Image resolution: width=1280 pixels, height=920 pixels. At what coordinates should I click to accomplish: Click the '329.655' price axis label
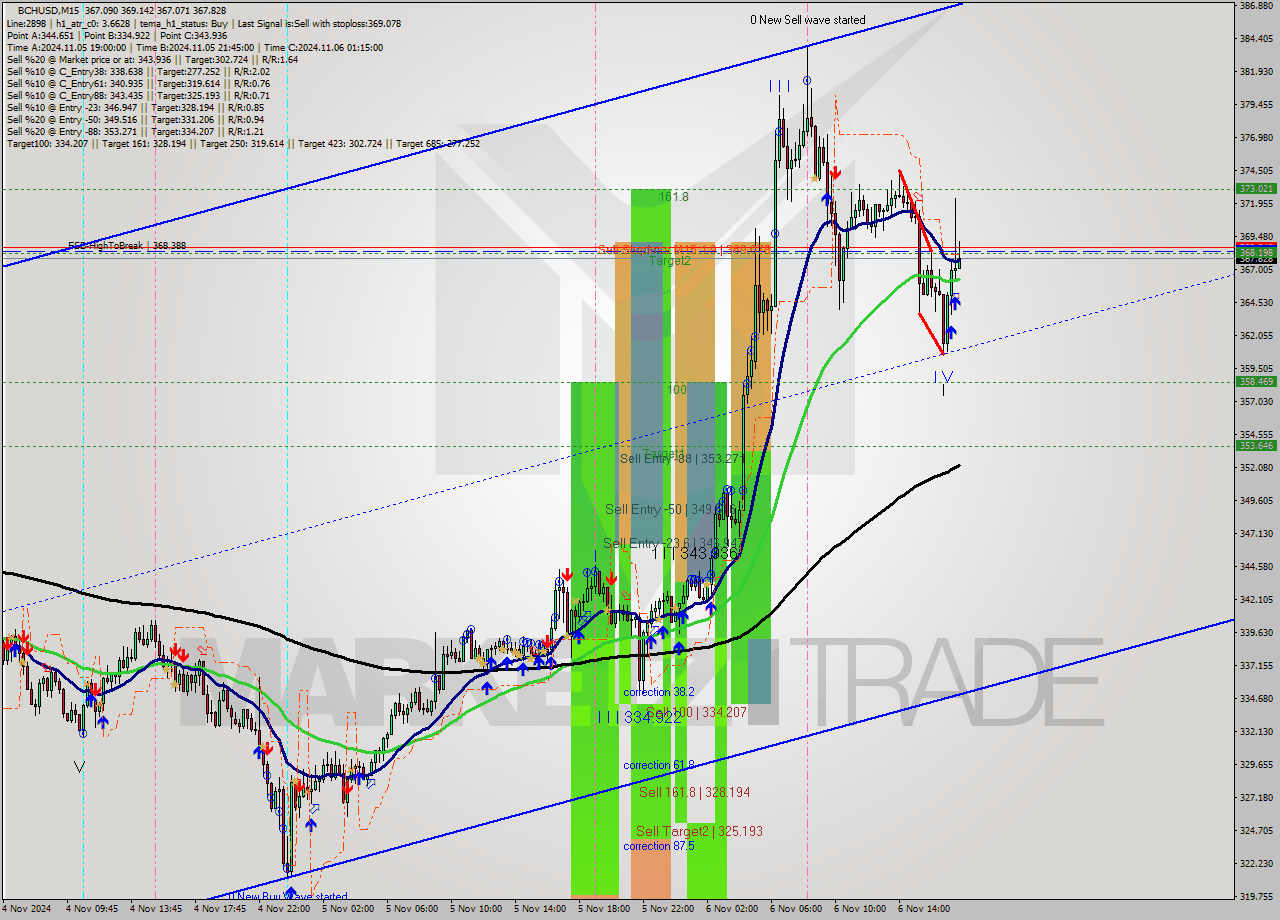point(1256,765)
